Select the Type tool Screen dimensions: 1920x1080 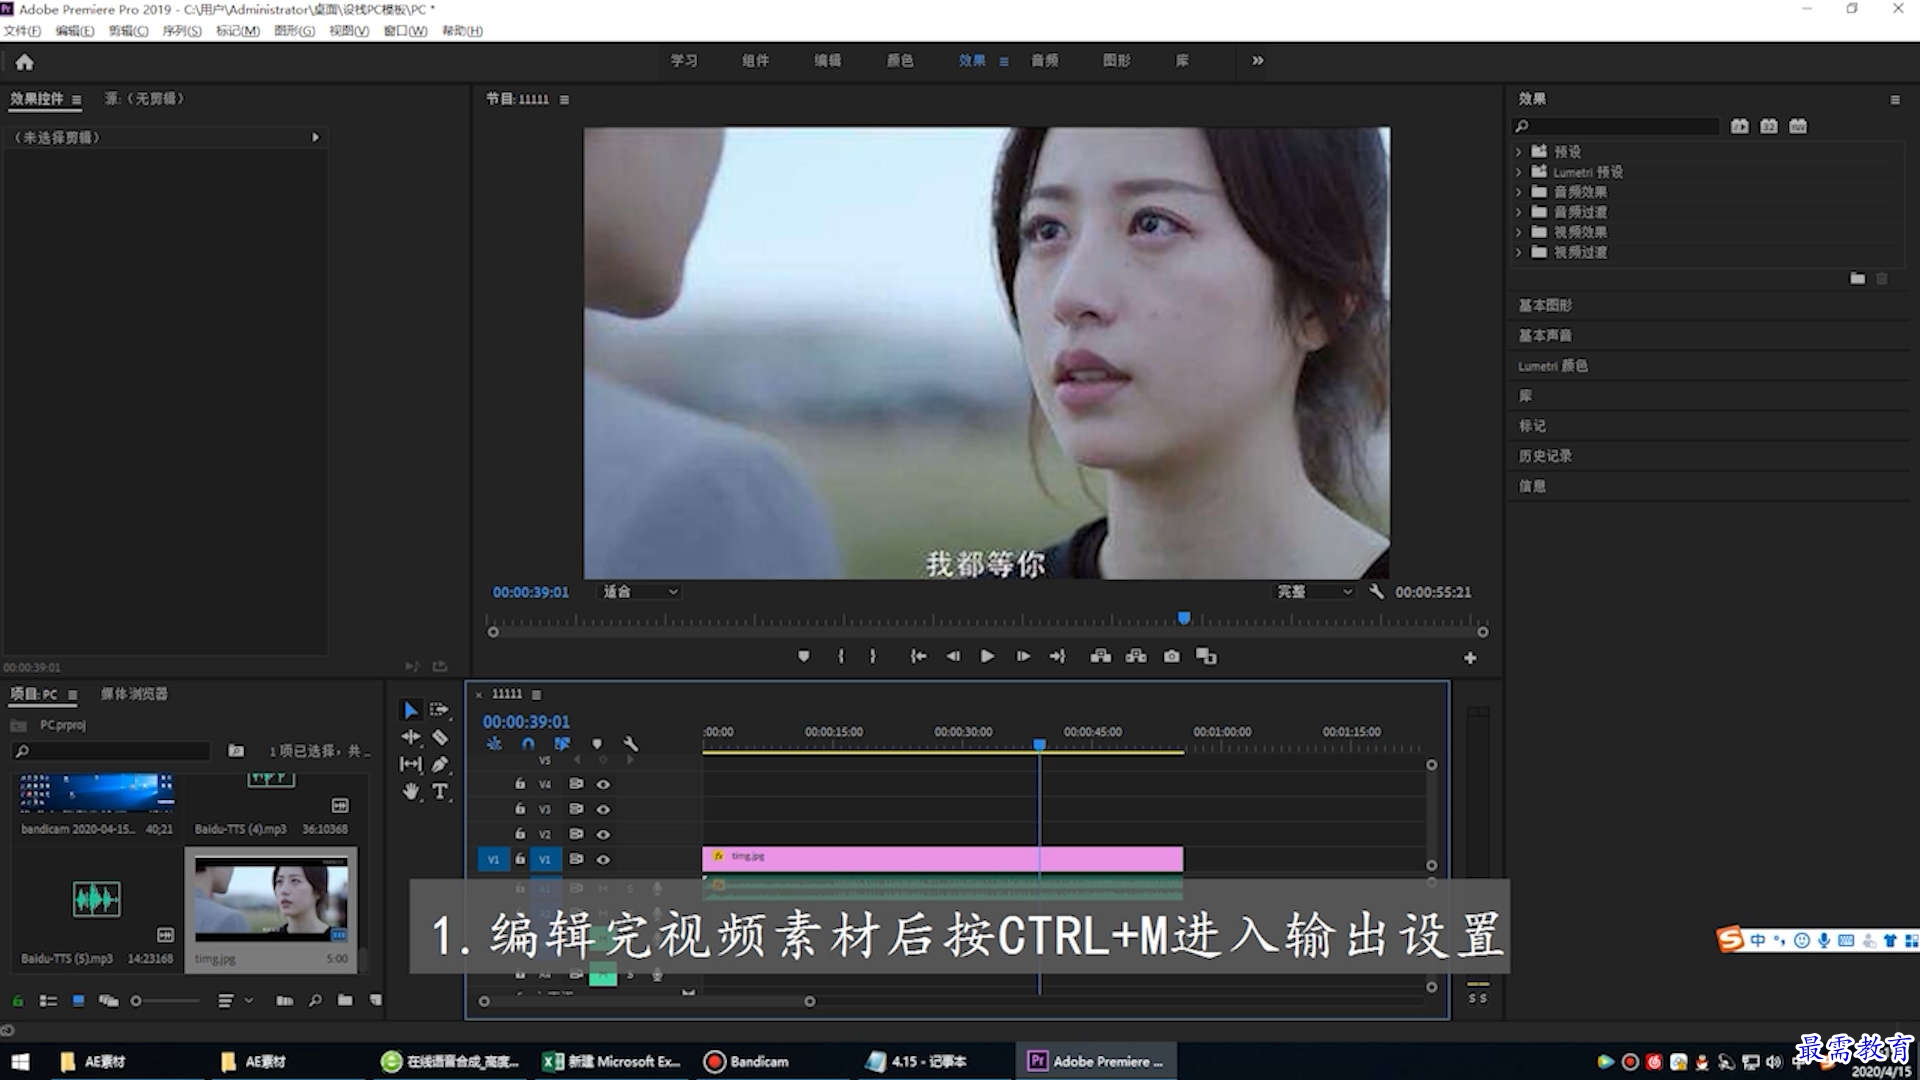440,791
